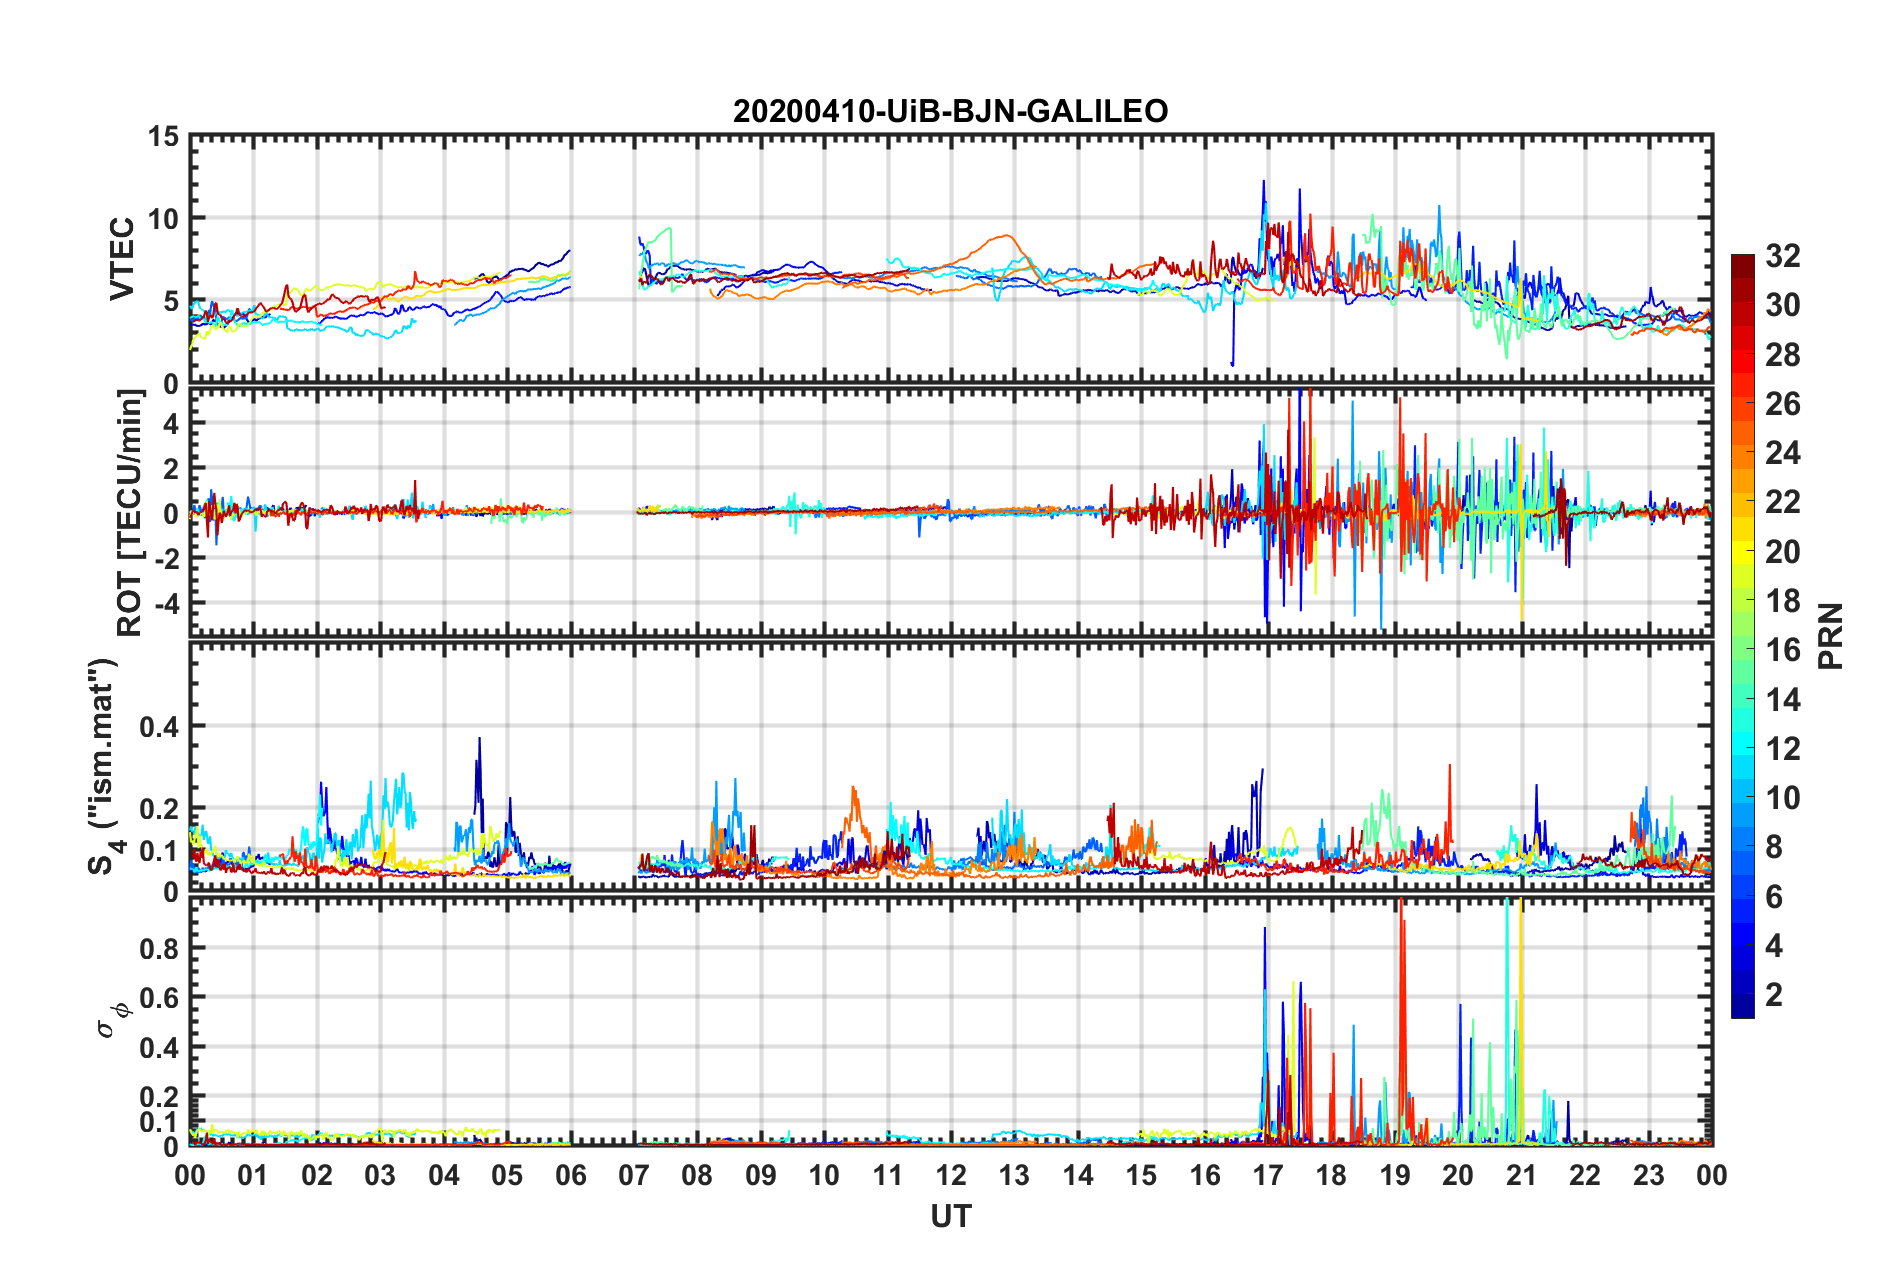Image resolution: width=1902 pixels, height=1272 pixels.
Task: Select x-axis hour tick 09
Action: (x=761, y=1175)
